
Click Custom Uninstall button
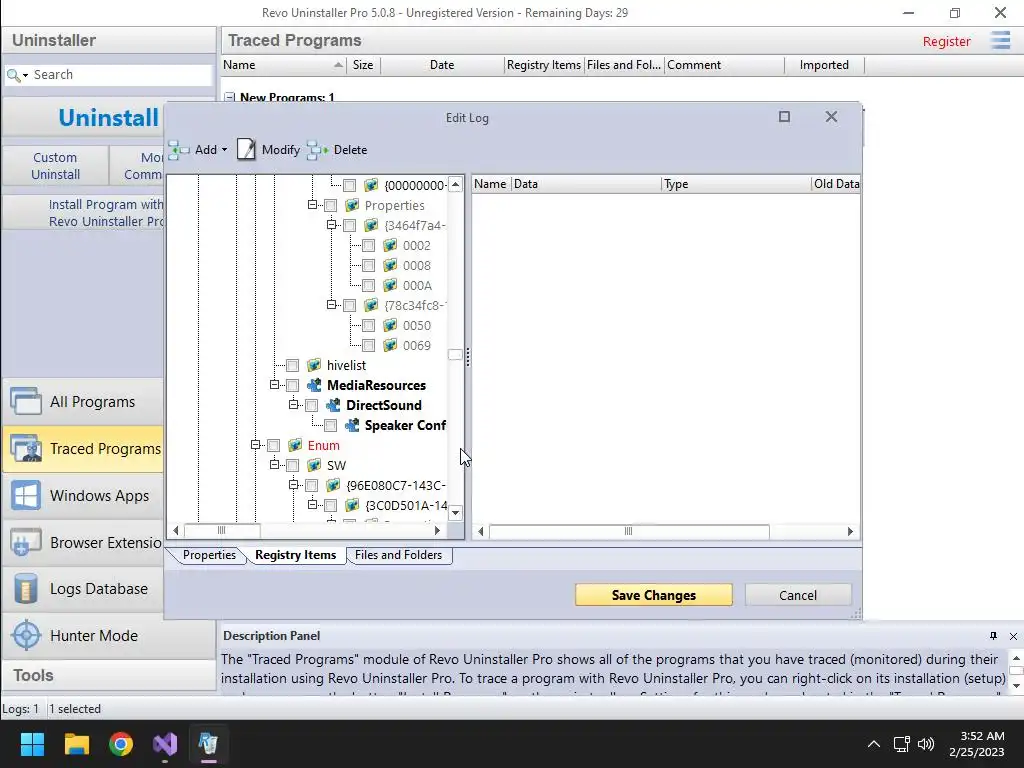[x=56, y=166]
